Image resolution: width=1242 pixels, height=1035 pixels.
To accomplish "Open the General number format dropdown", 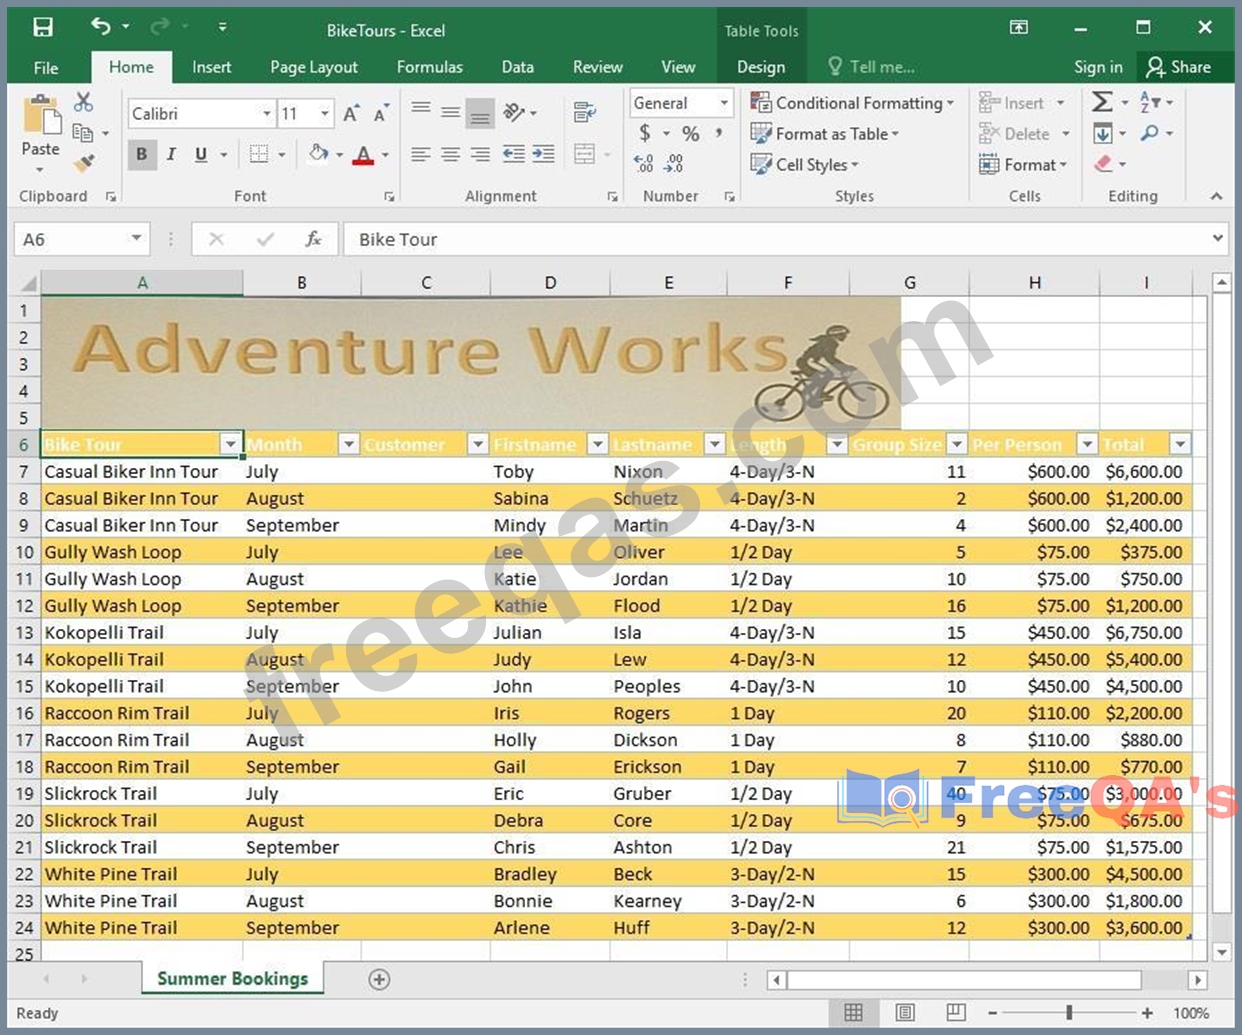I will pyautogui.click(x=724, y=103).
